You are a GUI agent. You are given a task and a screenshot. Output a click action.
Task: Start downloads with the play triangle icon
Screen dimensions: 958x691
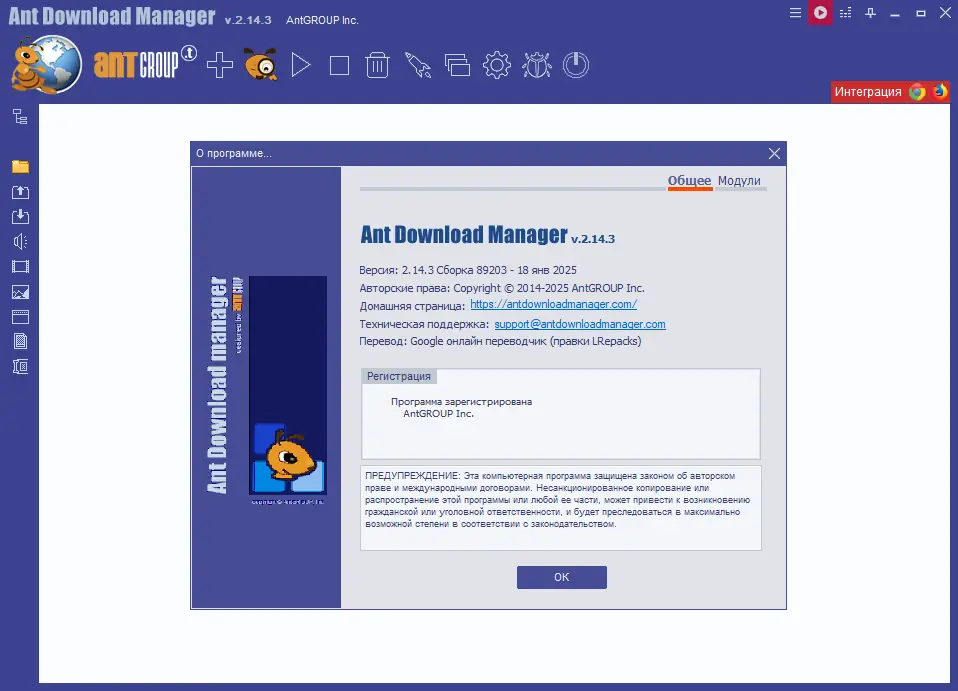click(x=301, y=65)
